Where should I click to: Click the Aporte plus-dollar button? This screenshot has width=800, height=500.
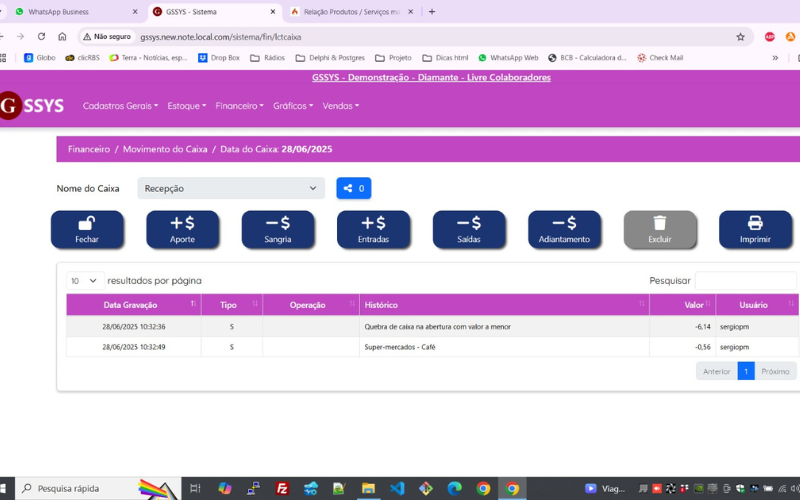click(x=182, y=229)
